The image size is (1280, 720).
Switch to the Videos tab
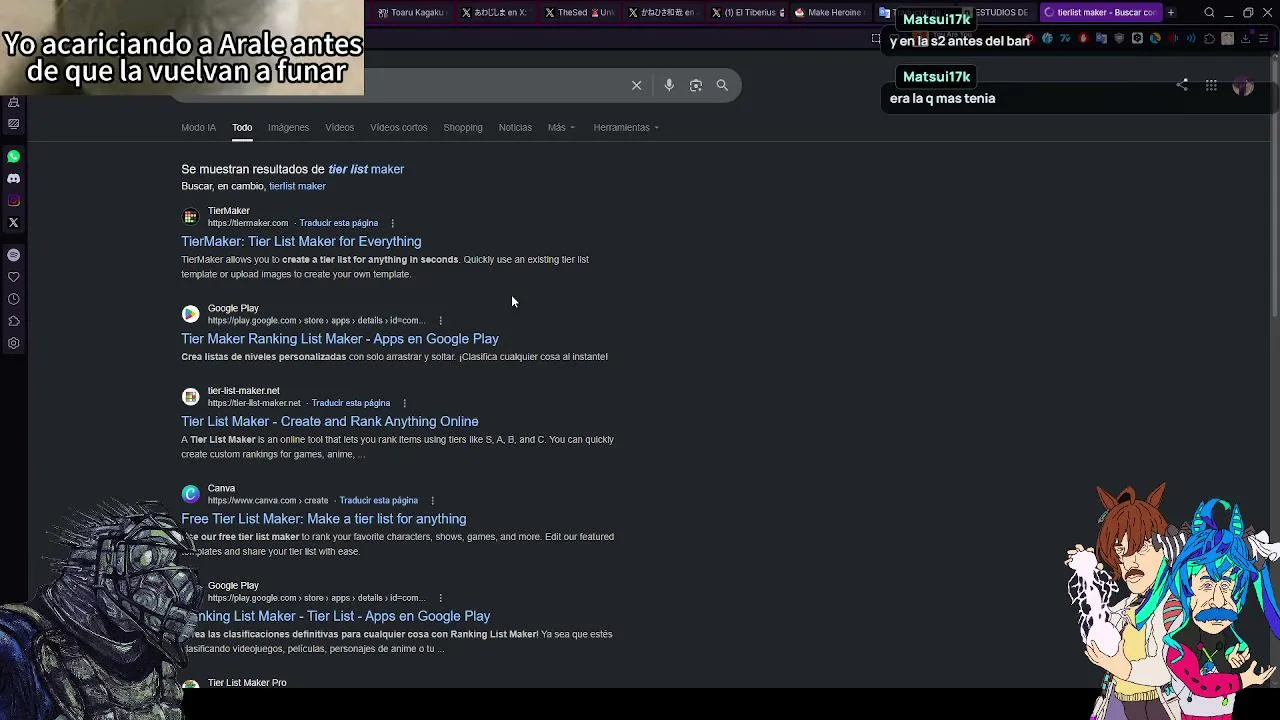339,127
